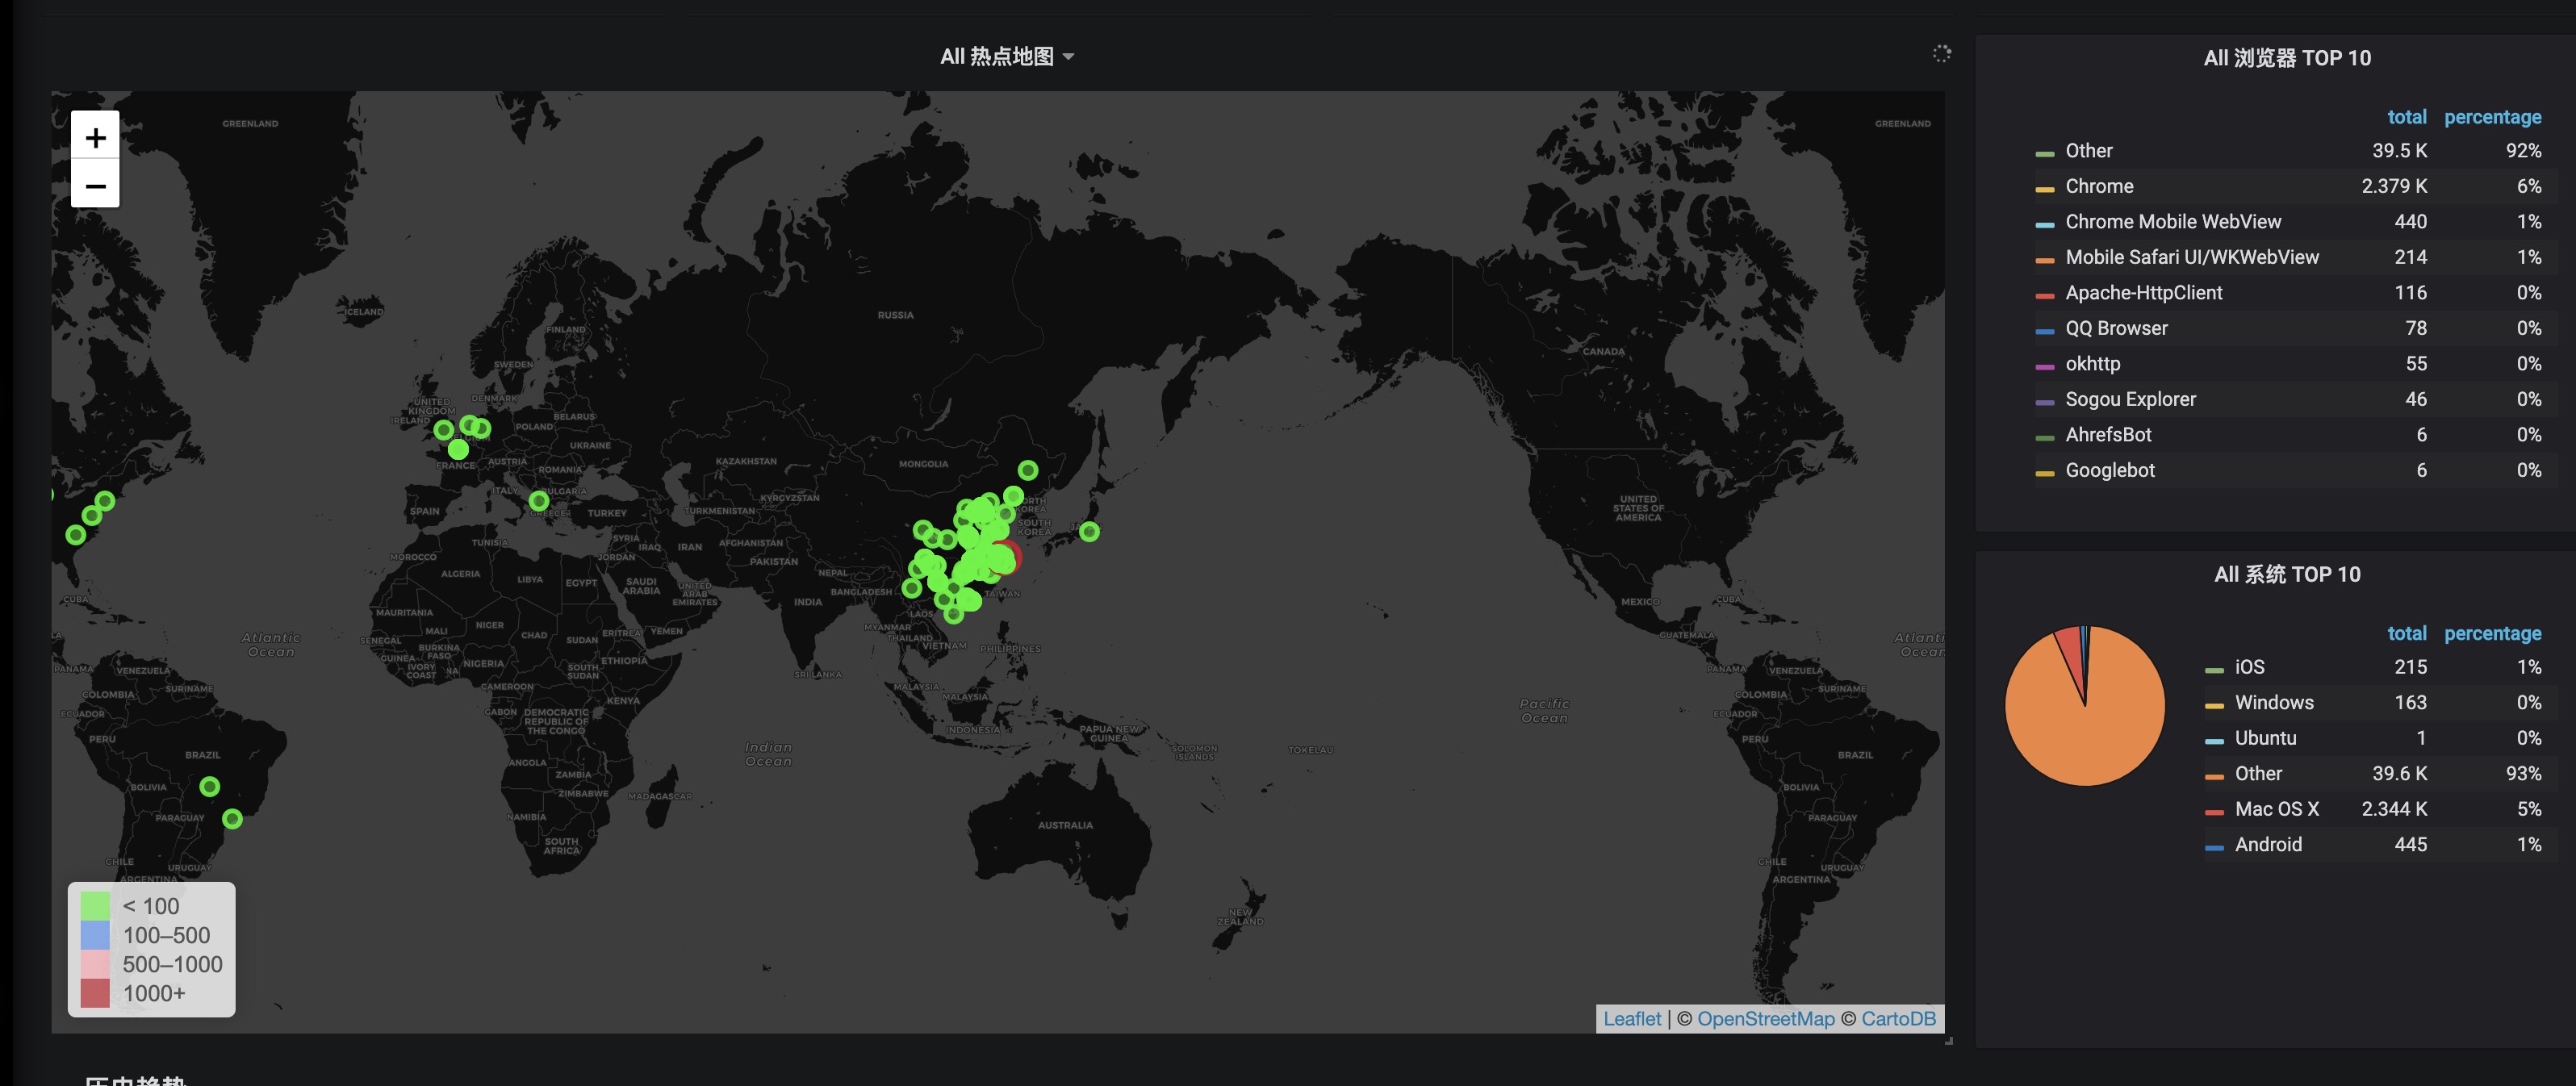Image resolution: width=2576 pixels, height=1086 pixels.
Task: Sort browser table by total column
Action: tap(2406, 117)
